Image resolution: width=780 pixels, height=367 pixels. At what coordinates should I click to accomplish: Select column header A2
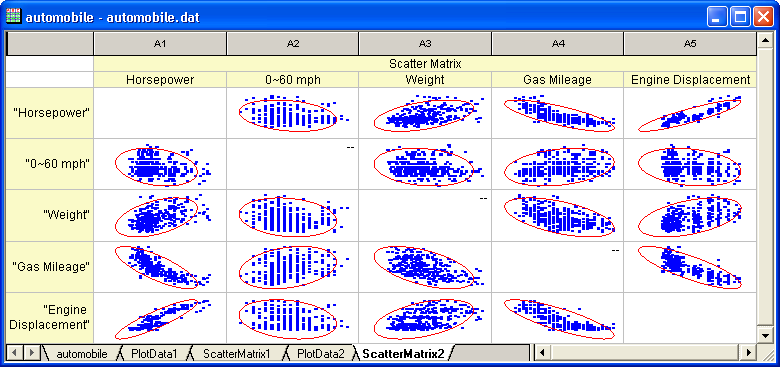click(292, 44)
